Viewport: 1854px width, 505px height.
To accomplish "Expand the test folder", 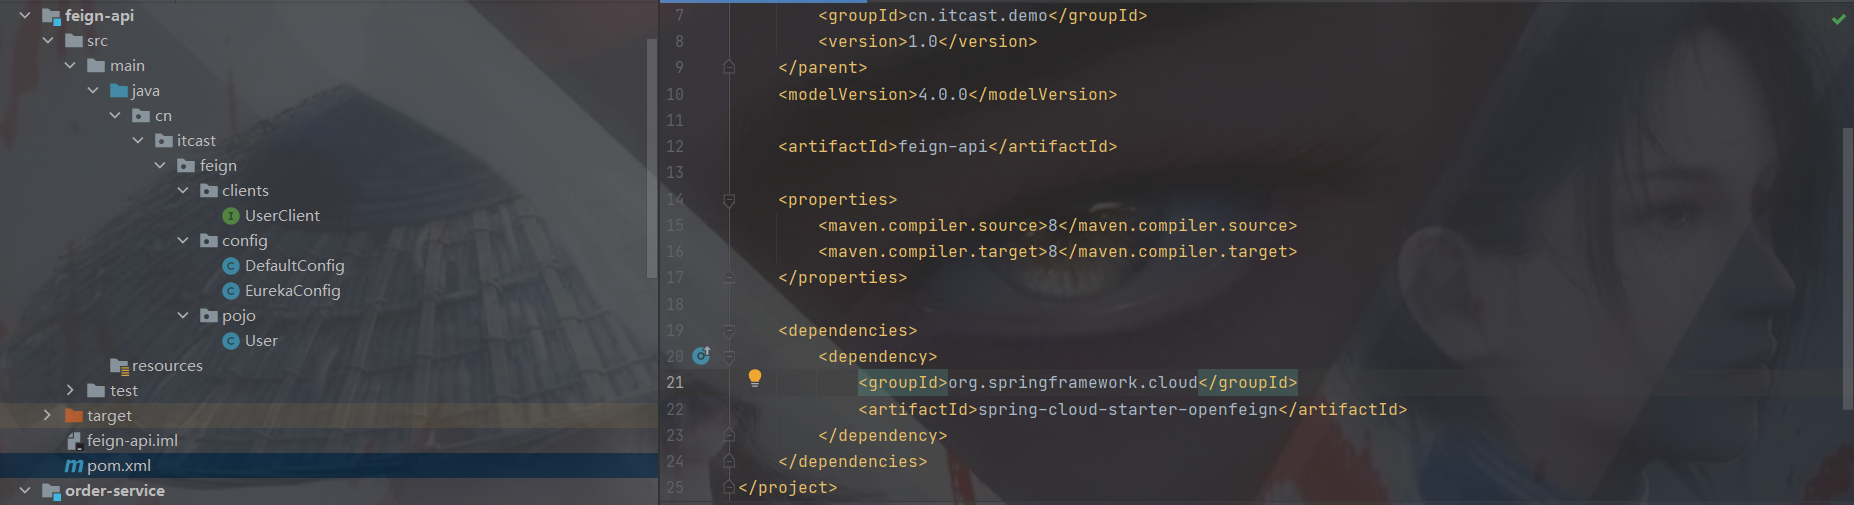I will pos(70,390).
